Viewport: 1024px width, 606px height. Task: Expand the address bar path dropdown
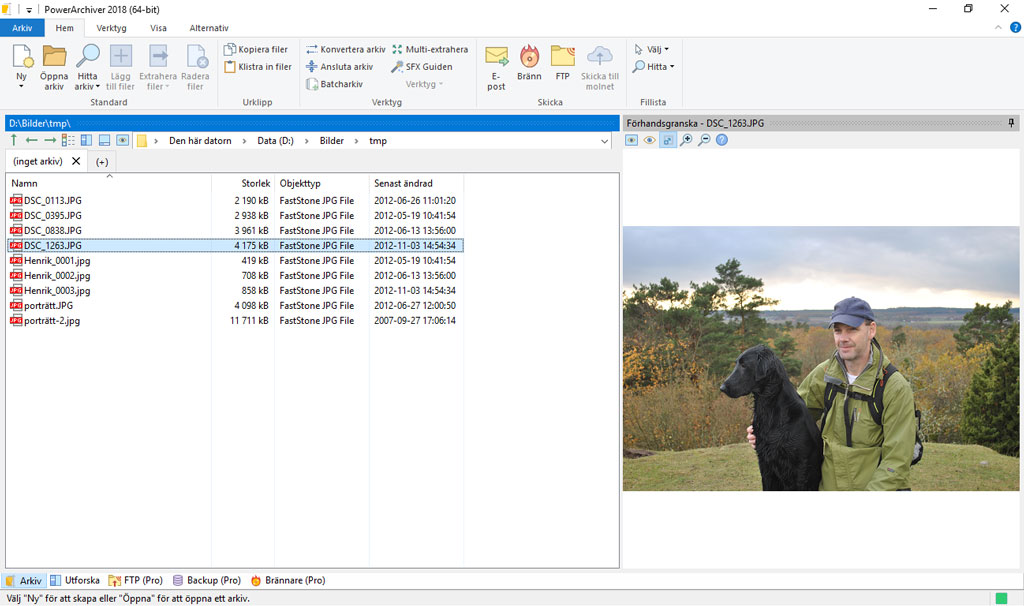[x=605, y=141]
